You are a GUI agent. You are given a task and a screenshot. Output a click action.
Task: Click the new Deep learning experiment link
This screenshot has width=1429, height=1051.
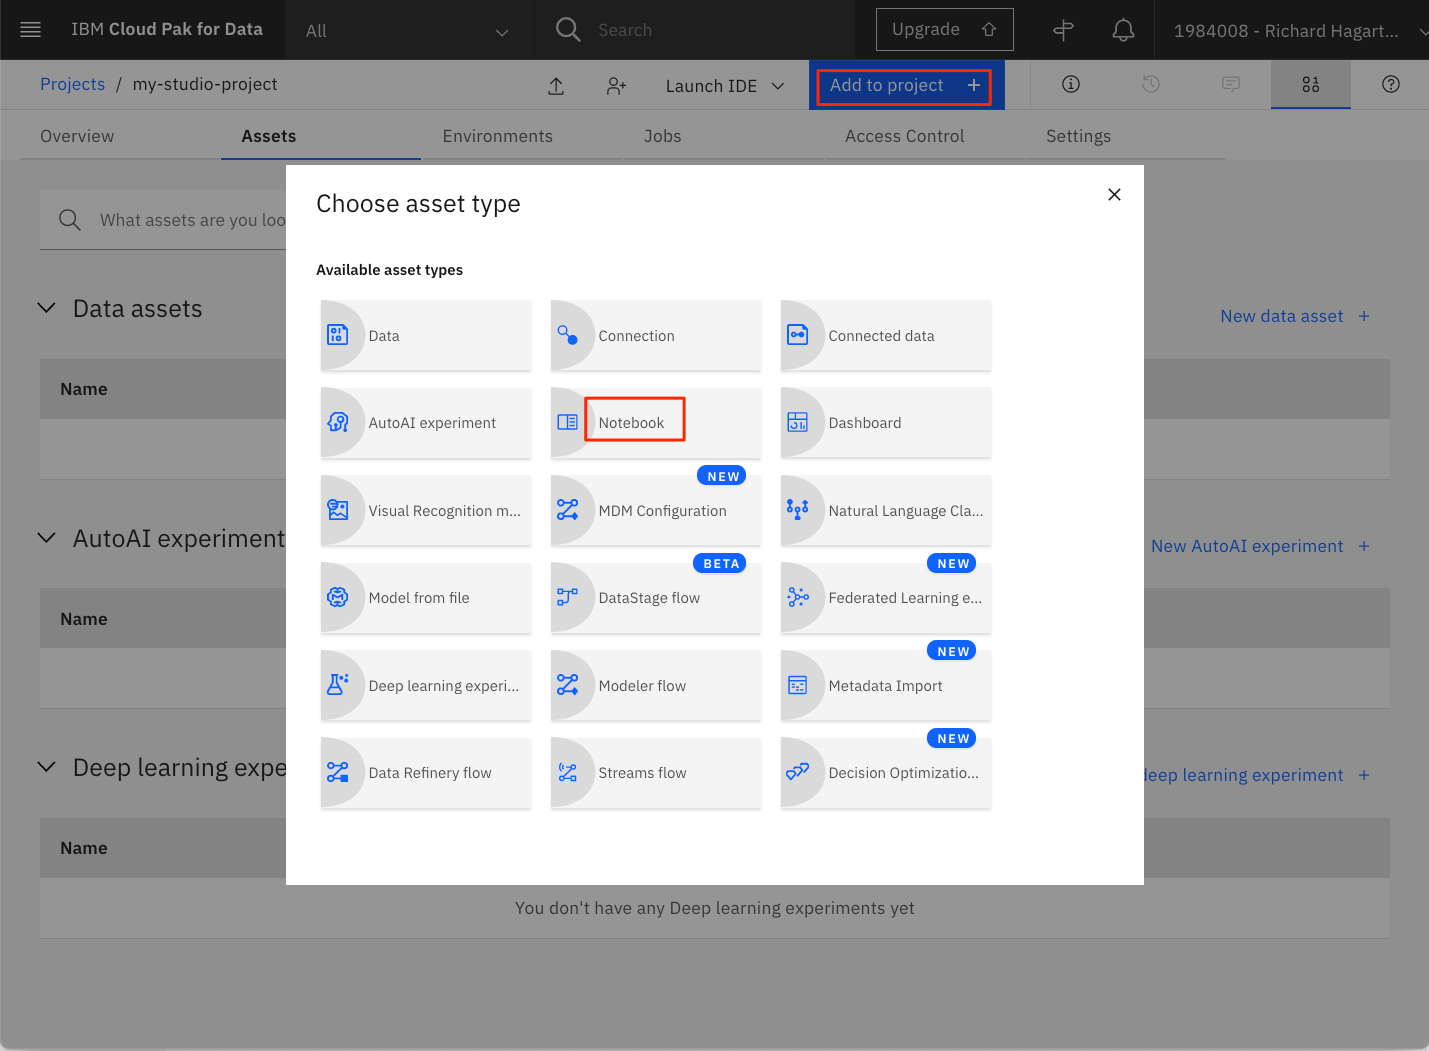click(1257, 775)
